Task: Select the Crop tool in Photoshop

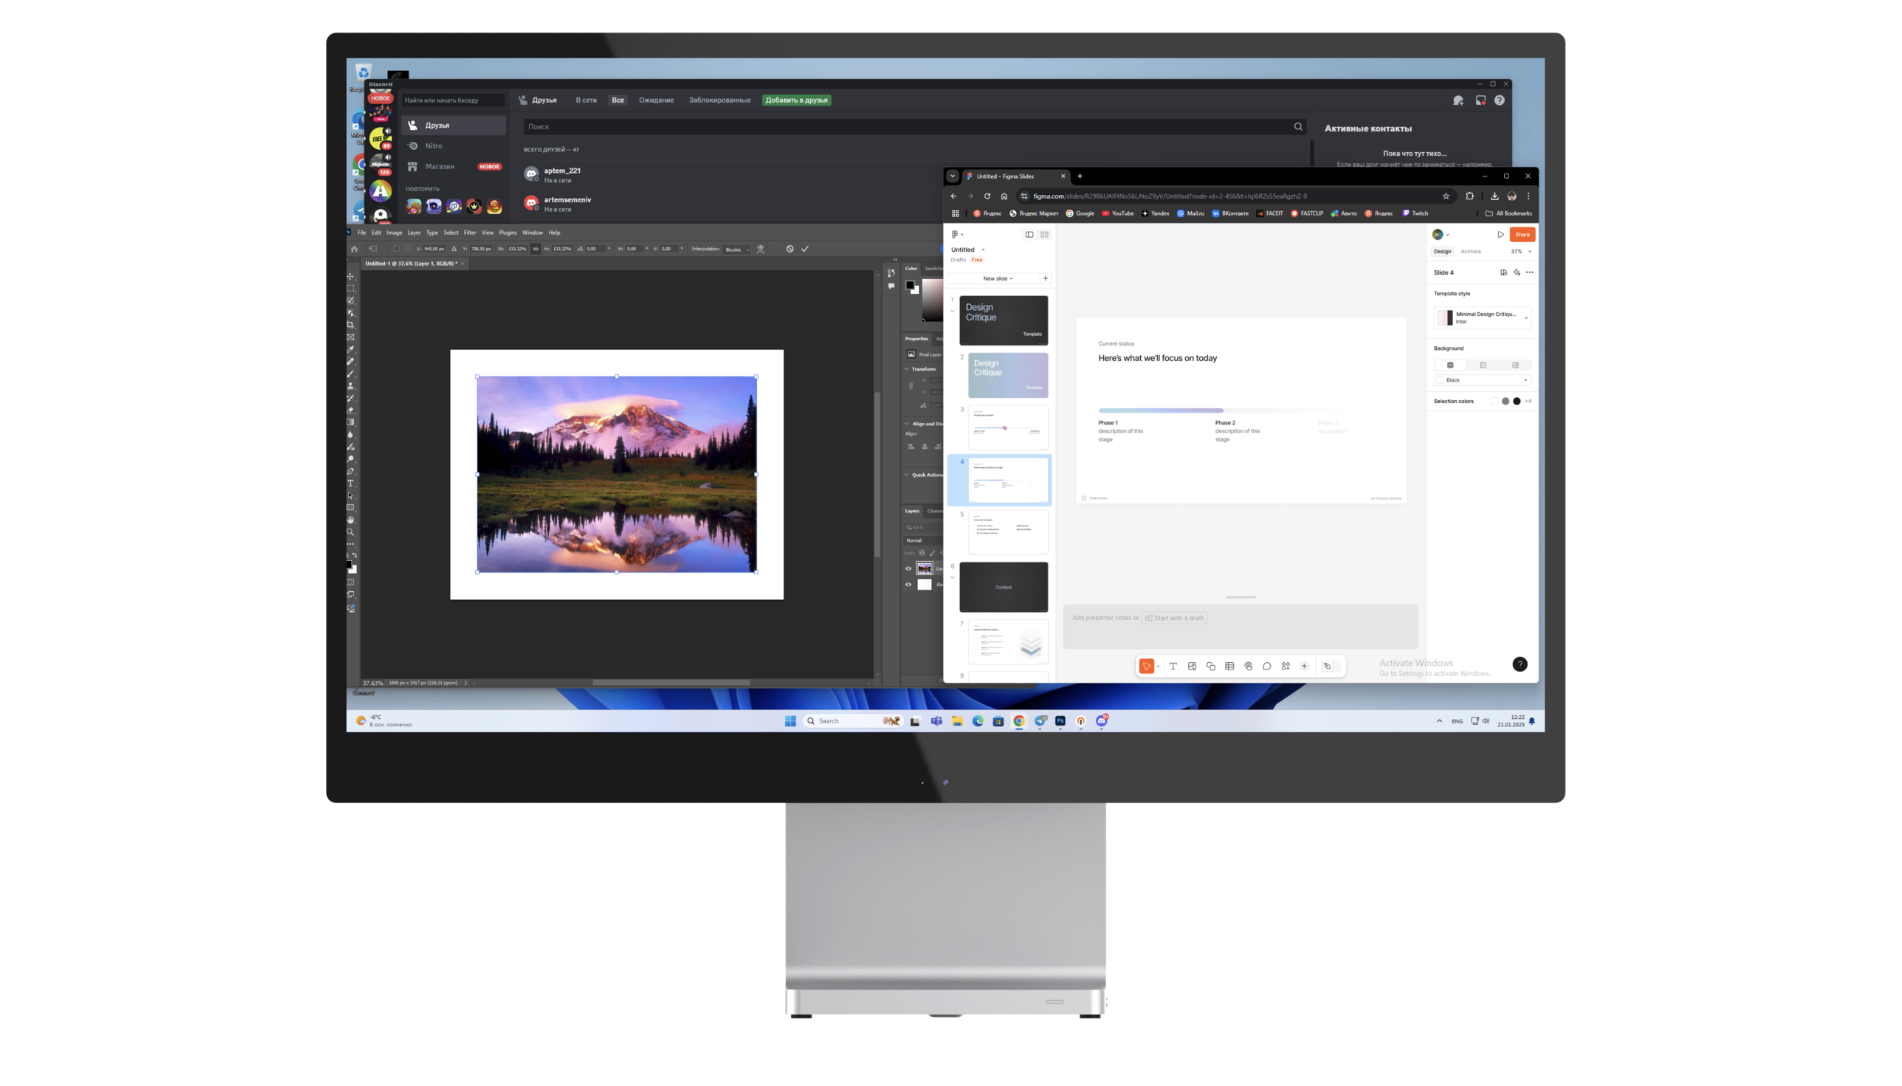Action: tap(351, 325)
